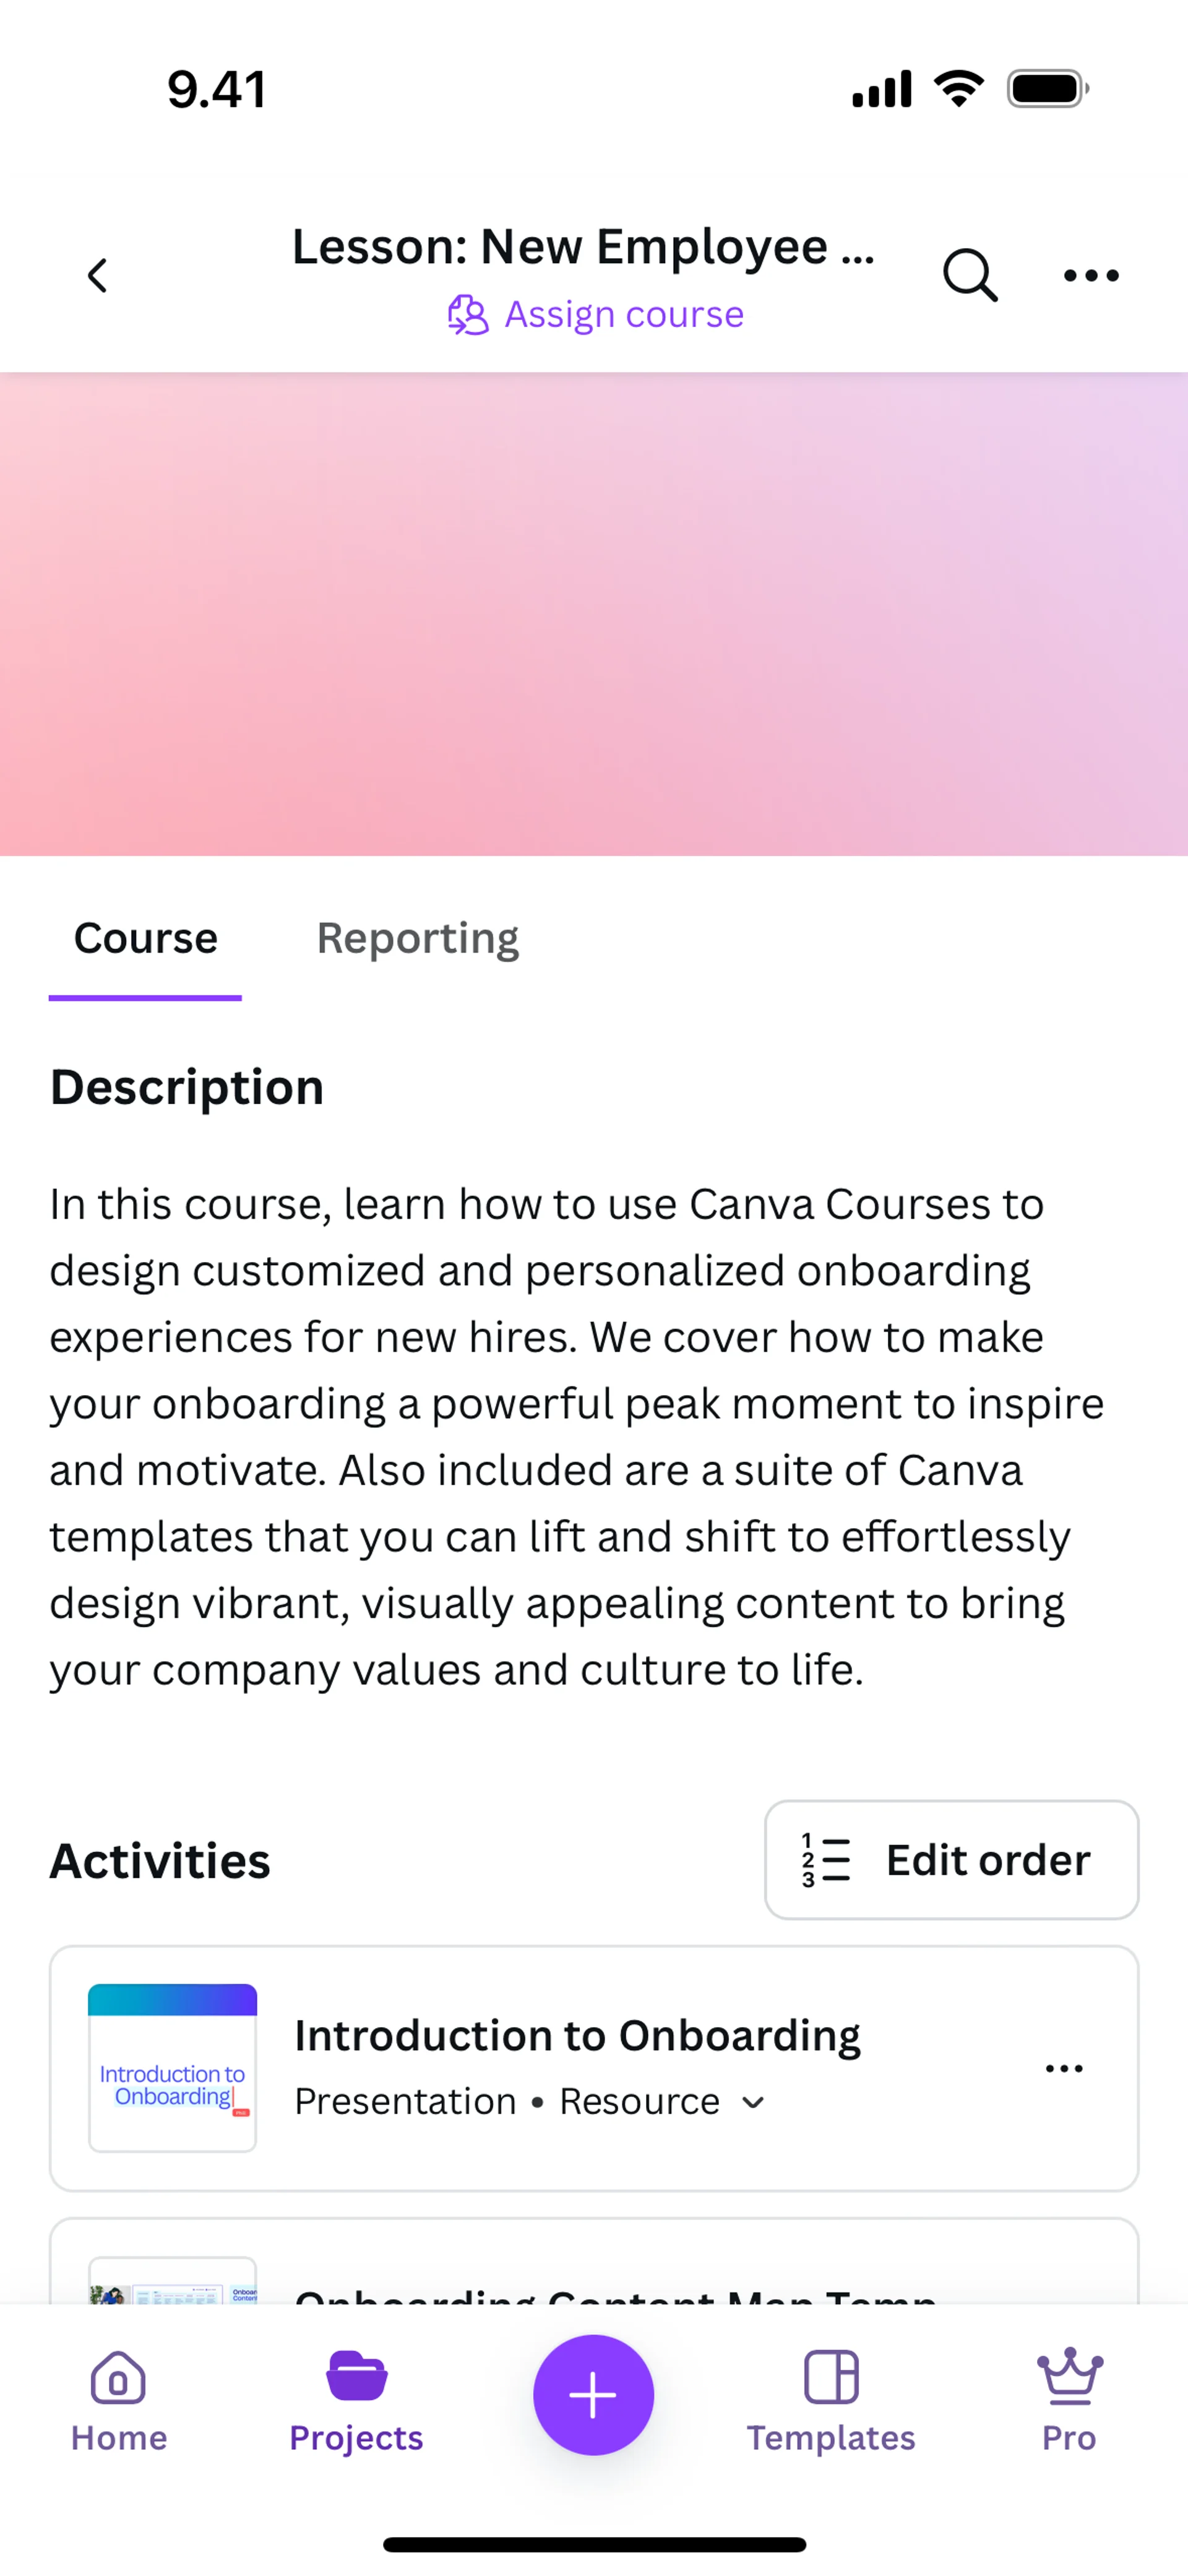Tap the pink gradient course banner
The width and height of the screenshot is (1188, 2576).
[594, 614]
